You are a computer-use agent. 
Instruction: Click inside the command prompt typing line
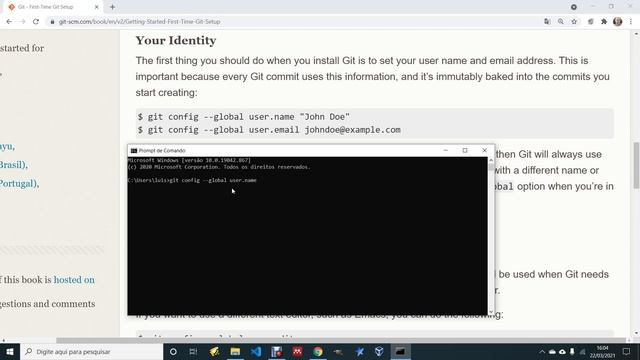click(x=192, y=180)
